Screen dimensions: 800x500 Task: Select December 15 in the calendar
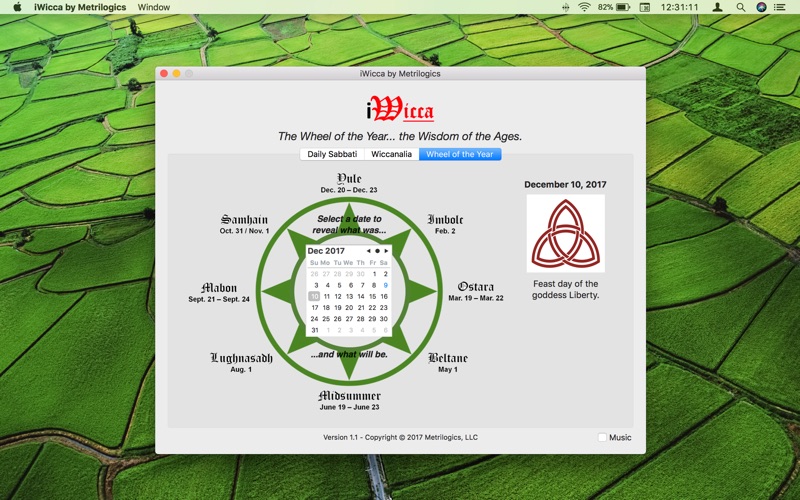(372, 296)
